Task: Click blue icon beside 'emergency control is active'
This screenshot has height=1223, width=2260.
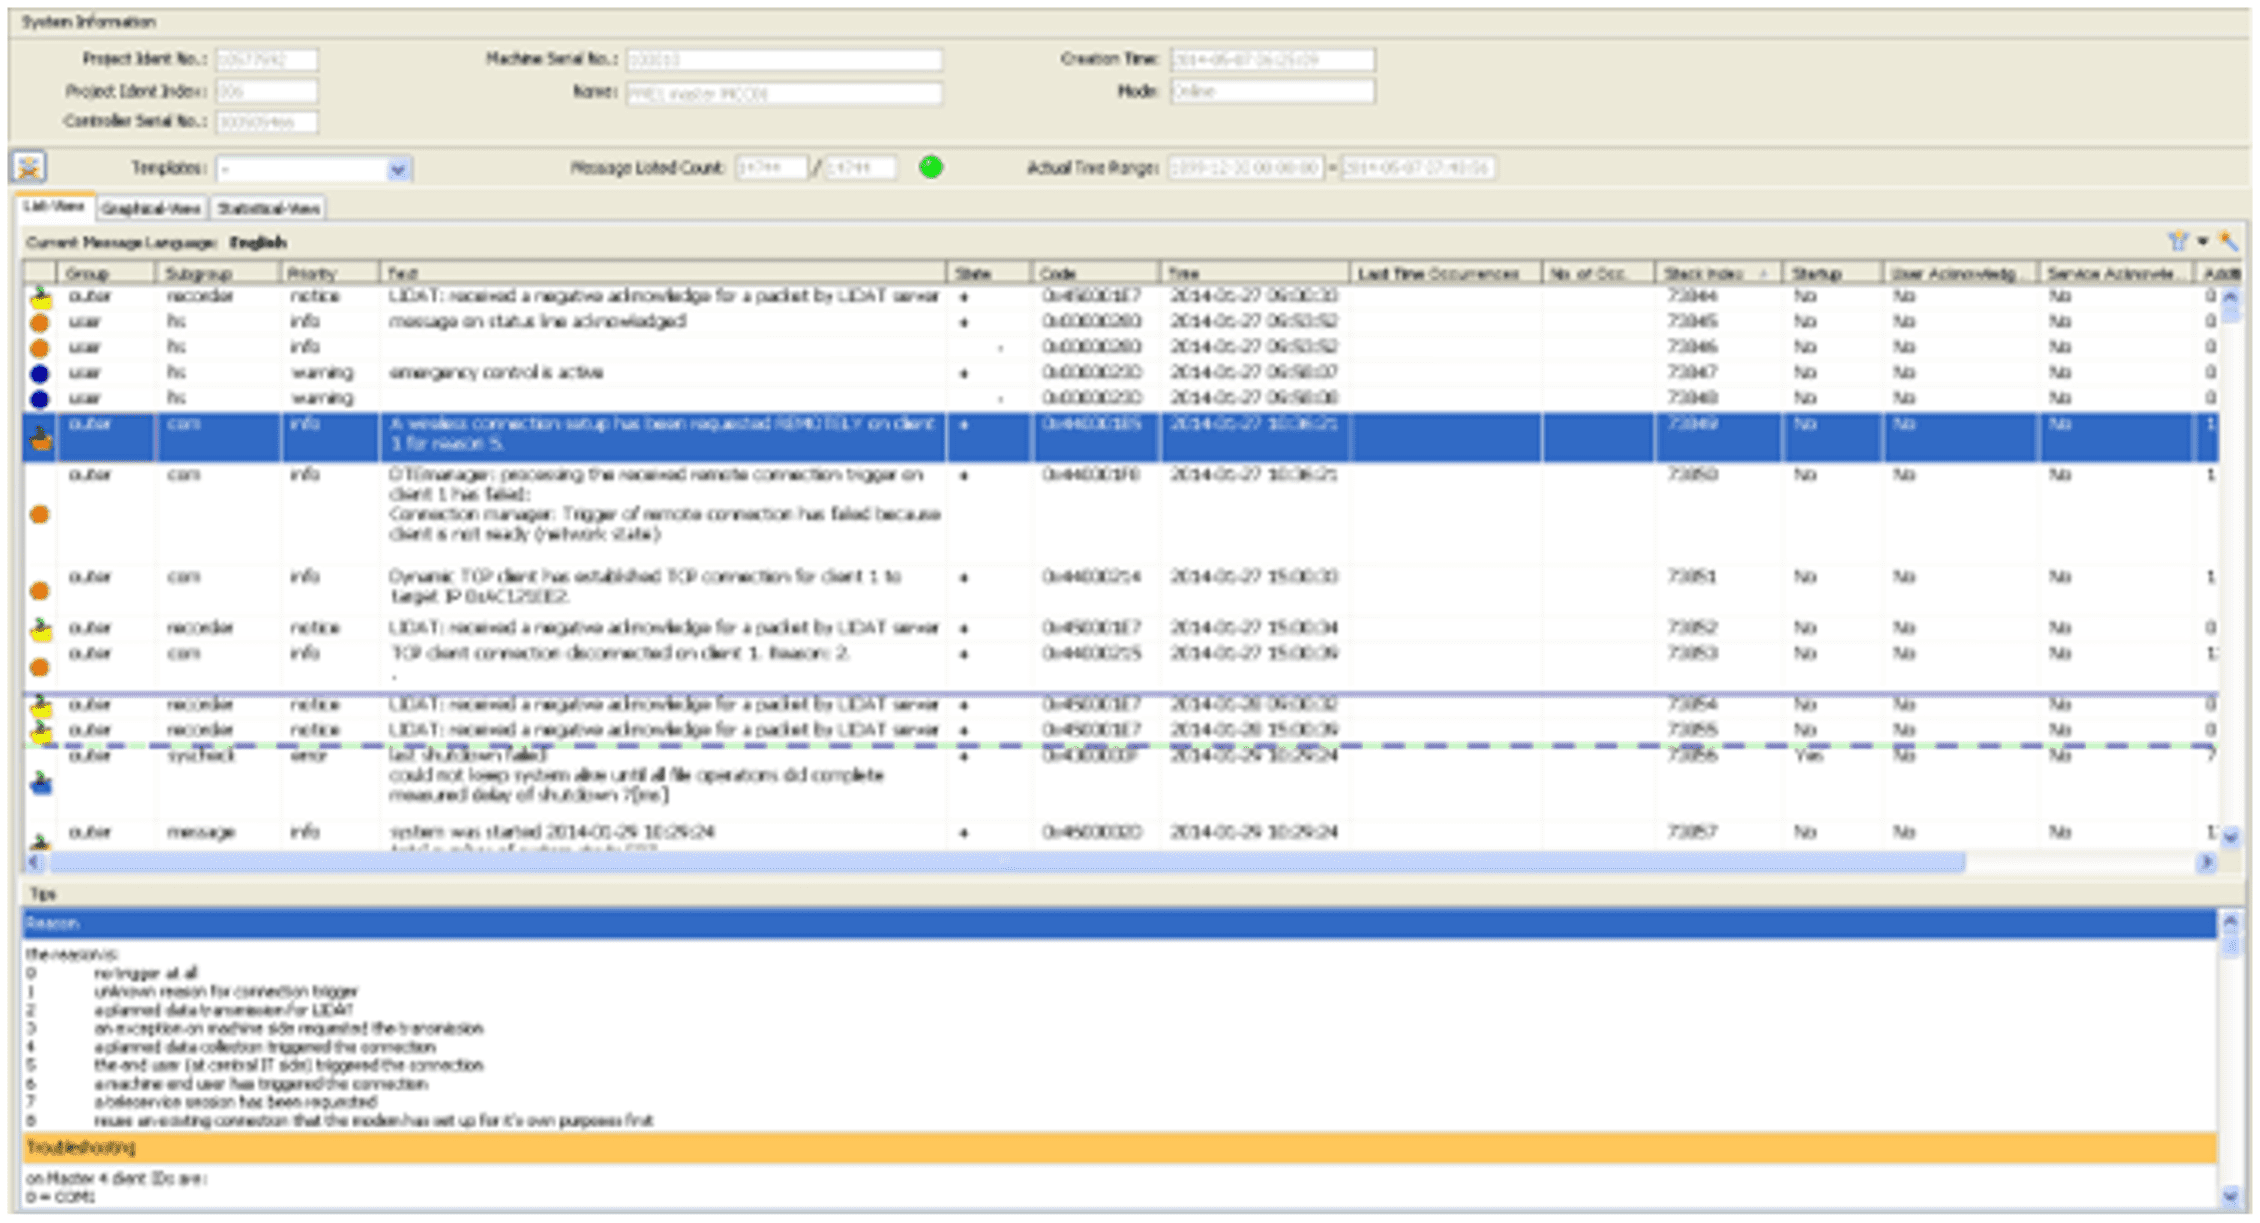Action: 40,373
